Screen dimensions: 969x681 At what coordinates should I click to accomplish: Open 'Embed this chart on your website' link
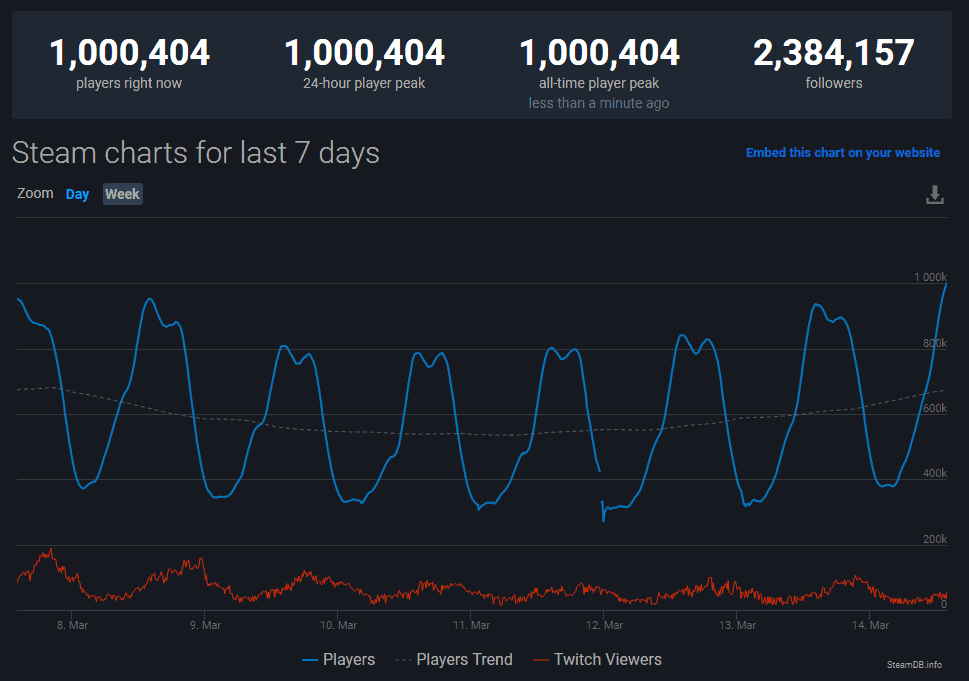tap(842, 153)
